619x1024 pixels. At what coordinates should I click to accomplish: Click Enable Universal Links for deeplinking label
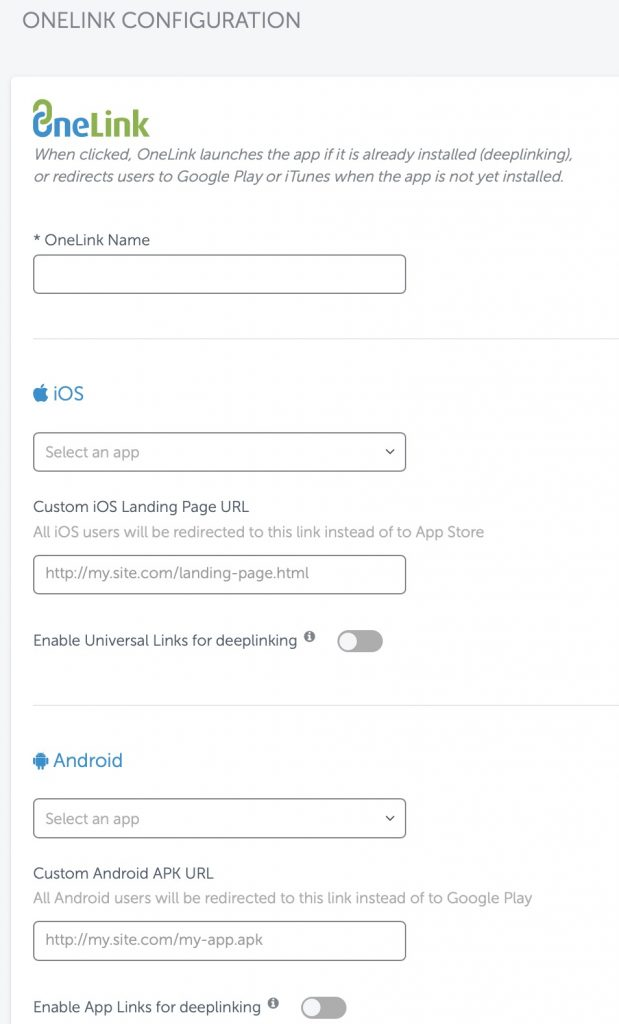tap(165, 641)
